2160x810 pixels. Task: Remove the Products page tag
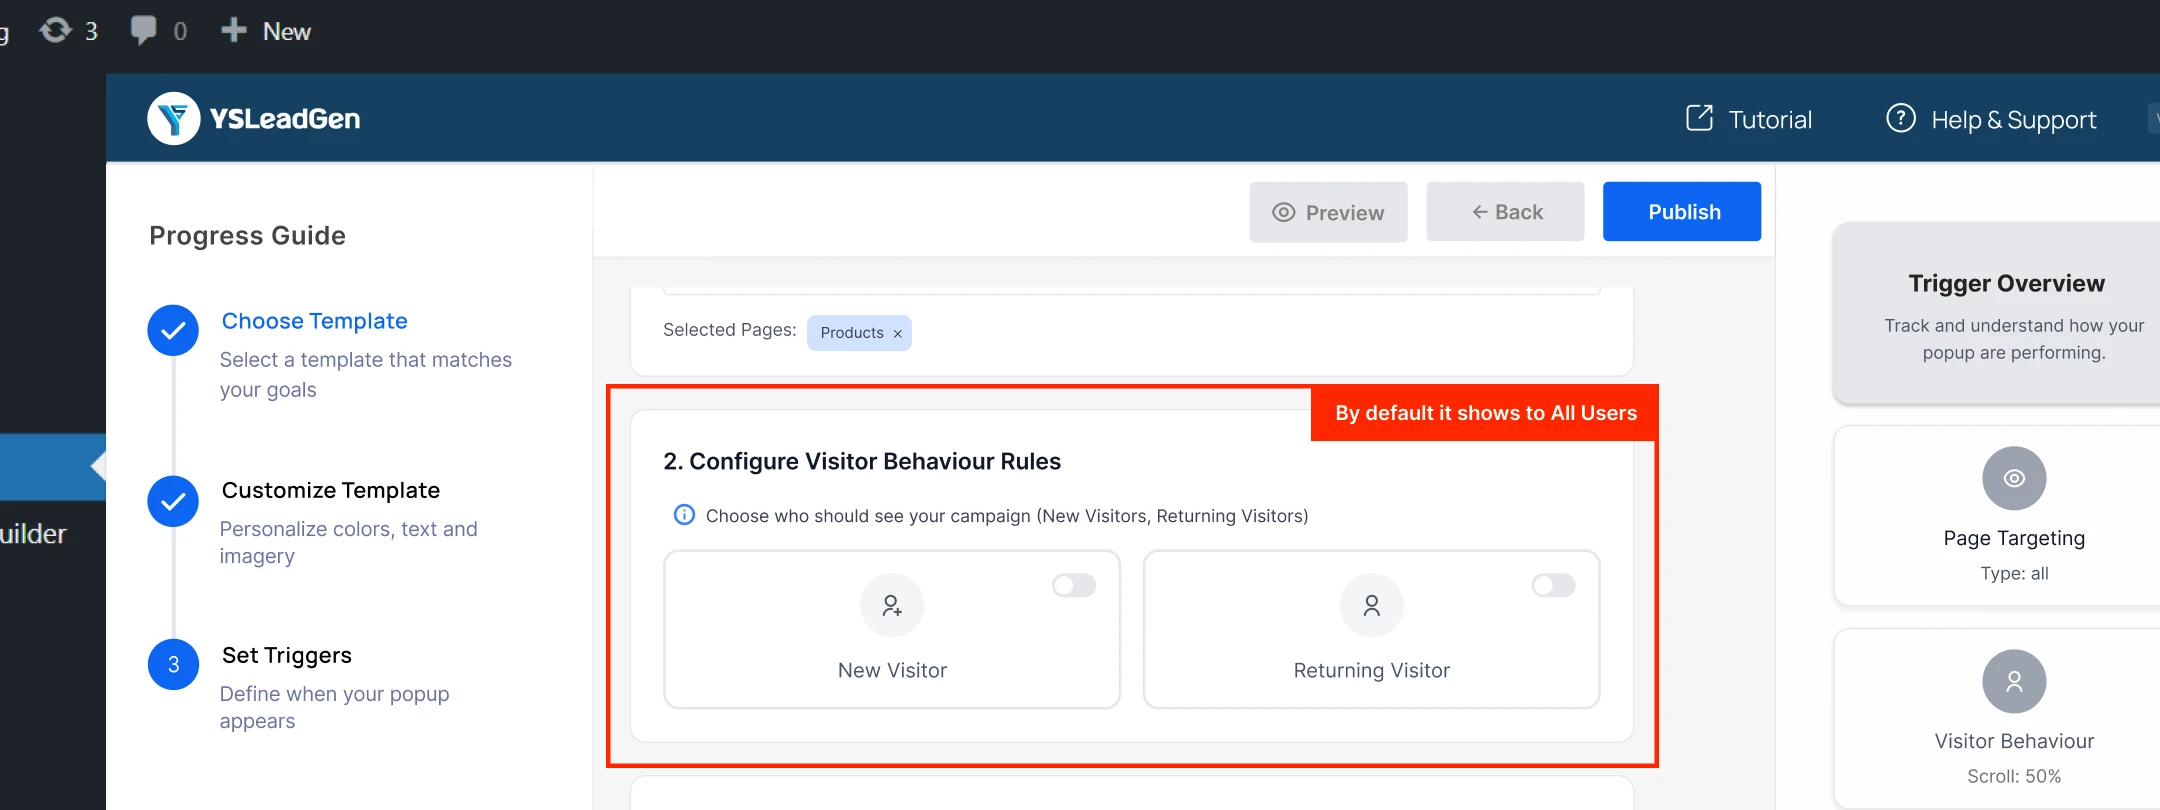897,333
